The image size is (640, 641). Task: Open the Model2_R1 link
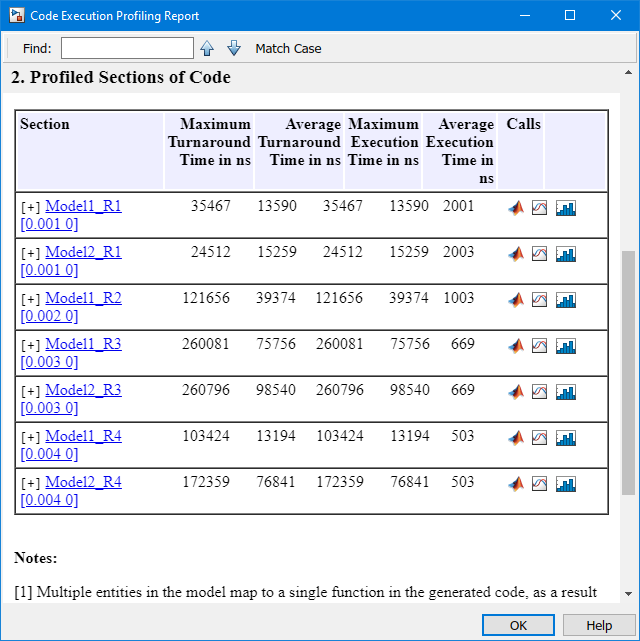point(83,252)
